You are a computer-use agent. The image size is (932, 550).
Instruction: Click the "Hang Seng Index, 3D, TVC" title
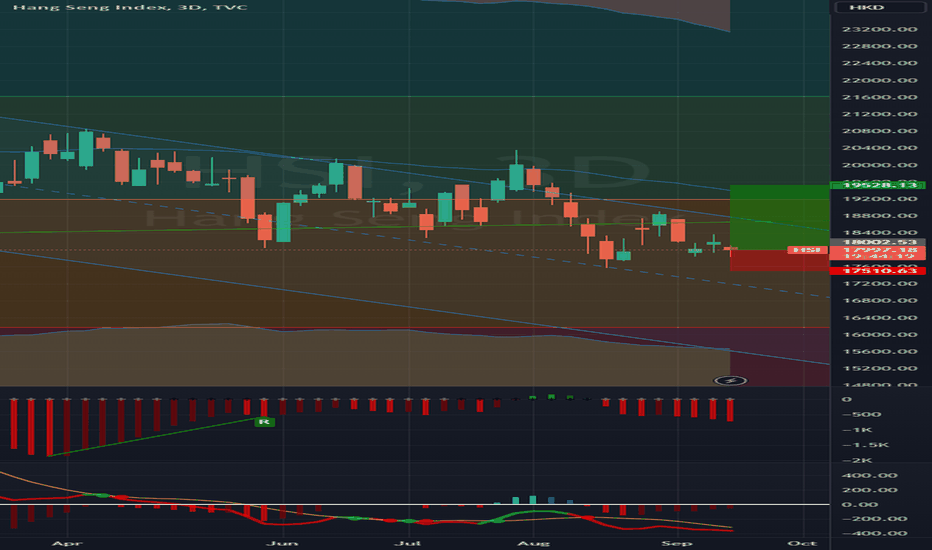130,7
